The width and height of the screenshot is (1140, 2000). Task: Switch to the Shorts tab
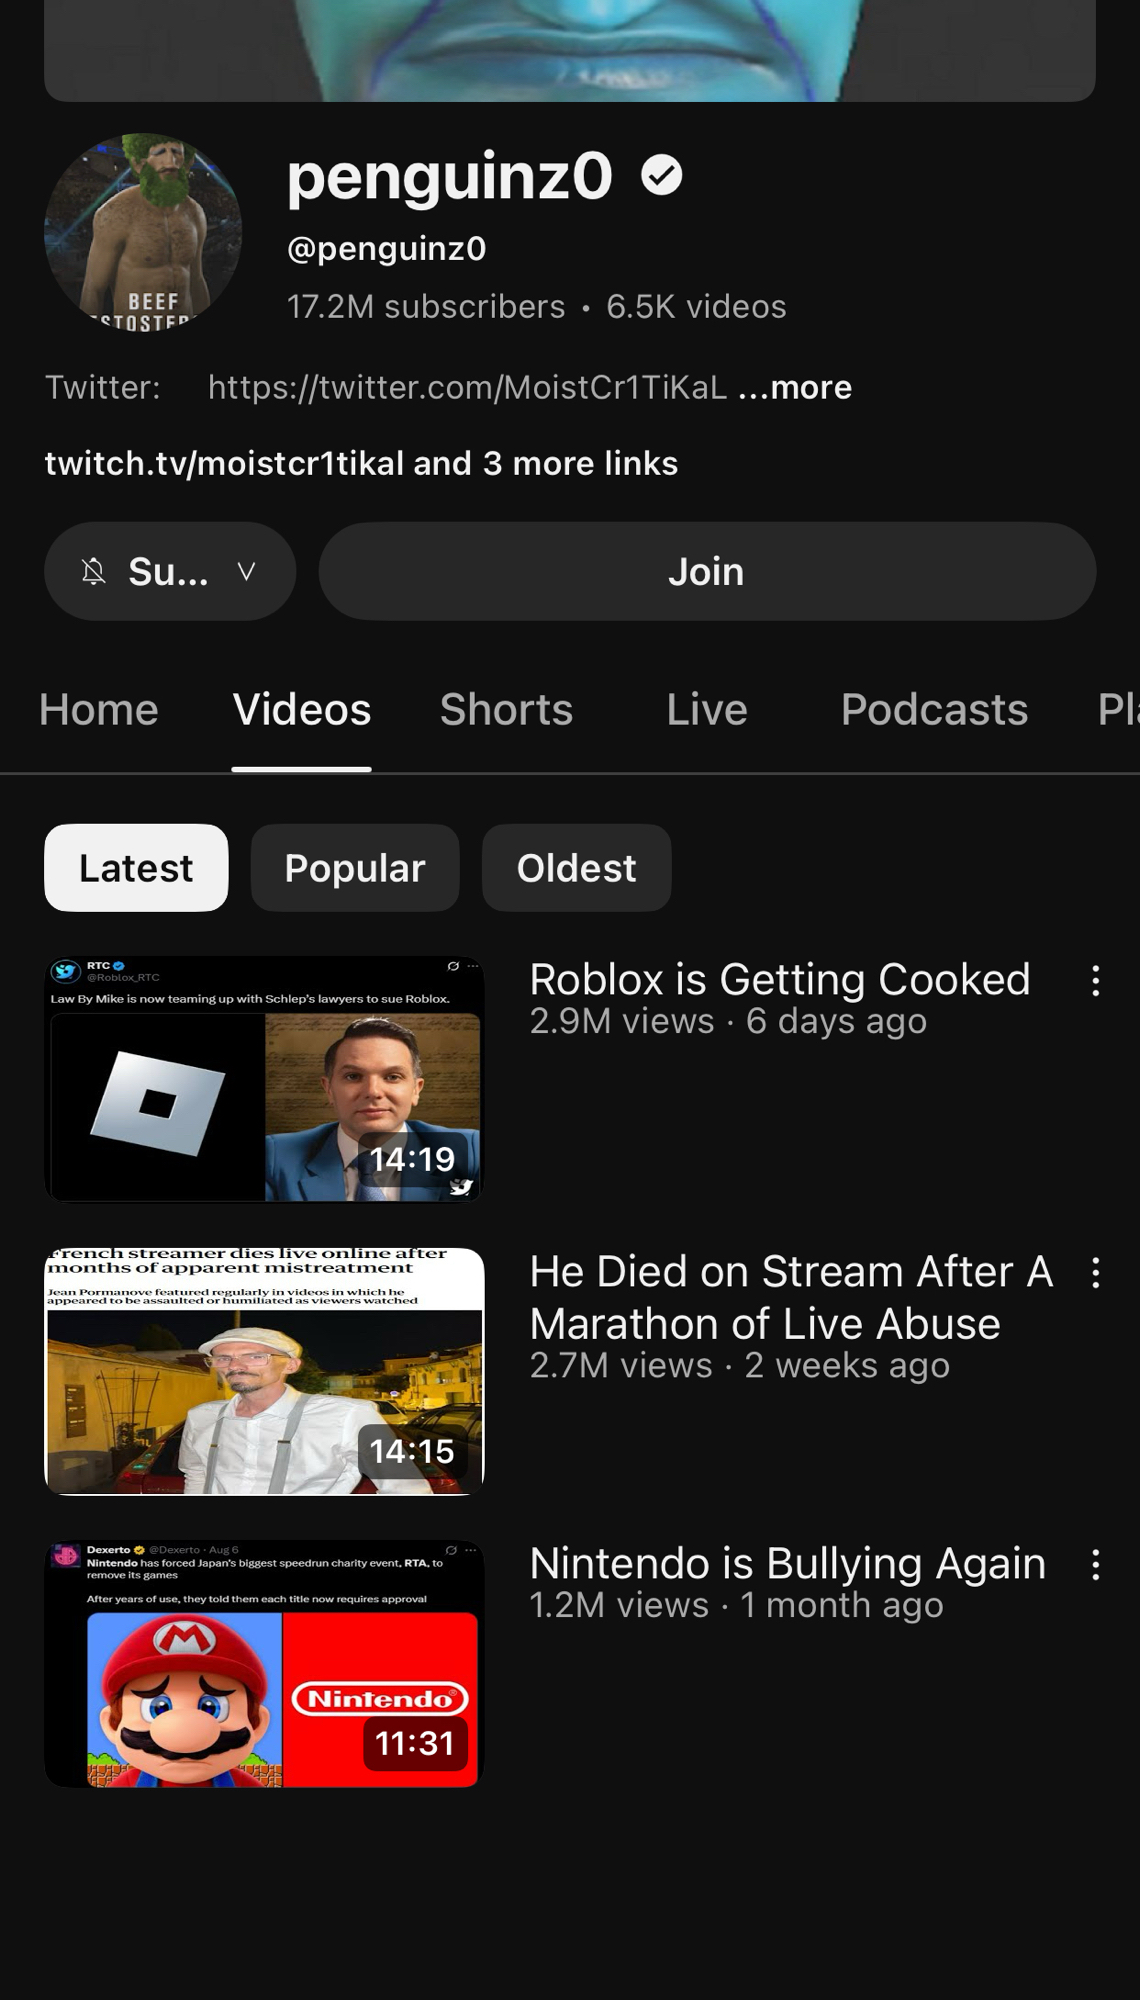click(506, 710)
